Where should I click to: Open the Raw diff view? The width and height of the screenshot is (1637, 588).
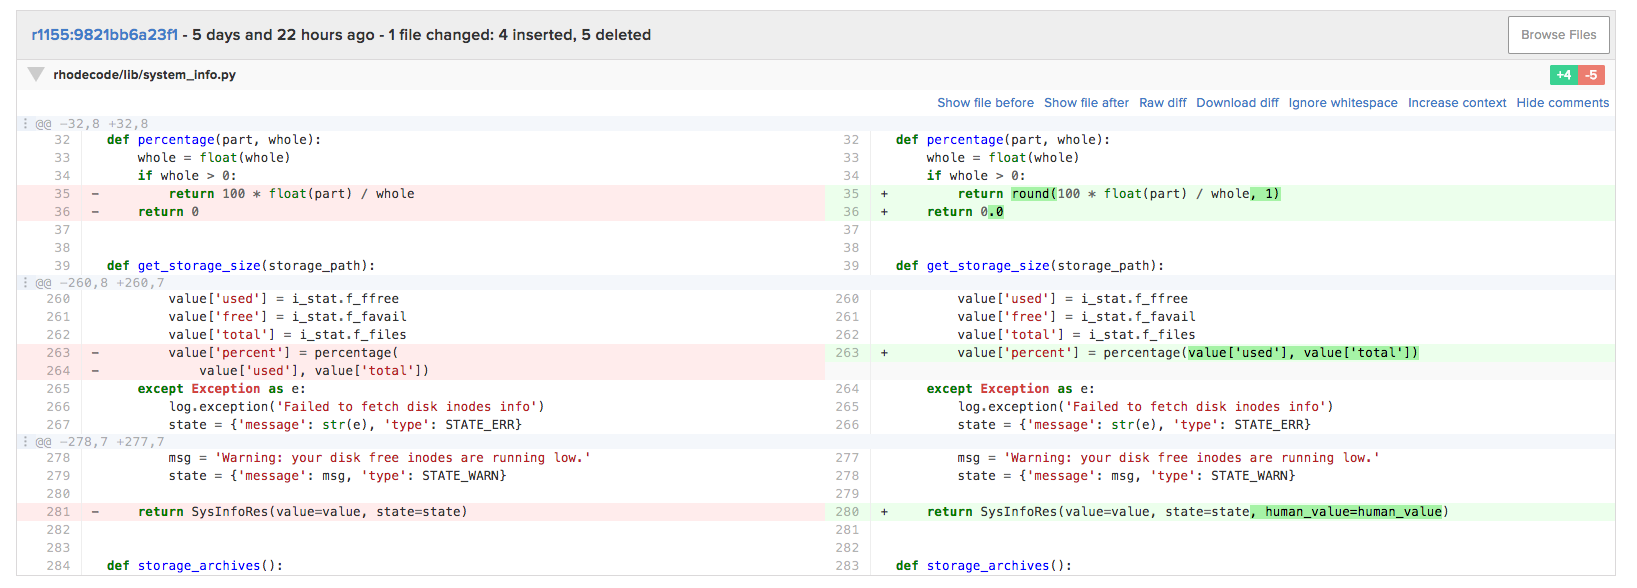[x=1162, y=103]
